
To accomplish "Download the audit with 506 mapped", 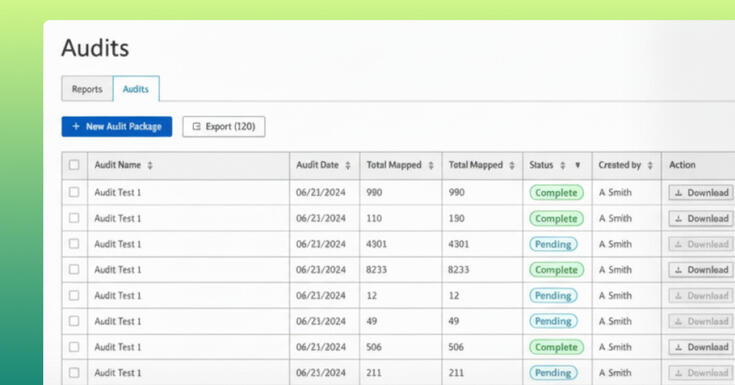I will point(701,347).
